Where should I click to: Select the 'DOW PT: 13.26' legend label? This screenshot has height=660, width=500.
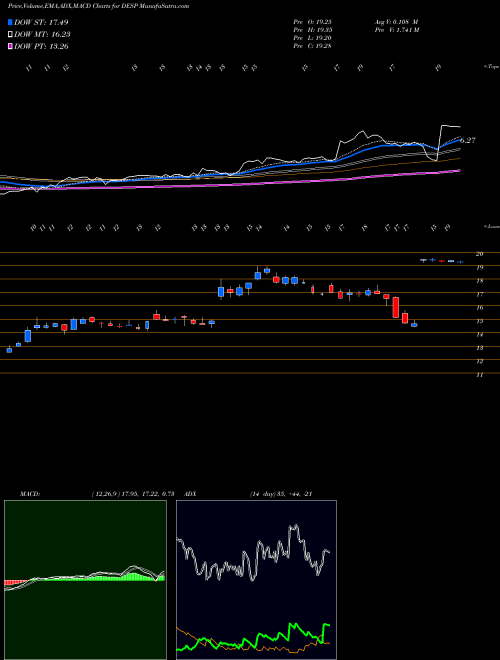click(41, 46)
